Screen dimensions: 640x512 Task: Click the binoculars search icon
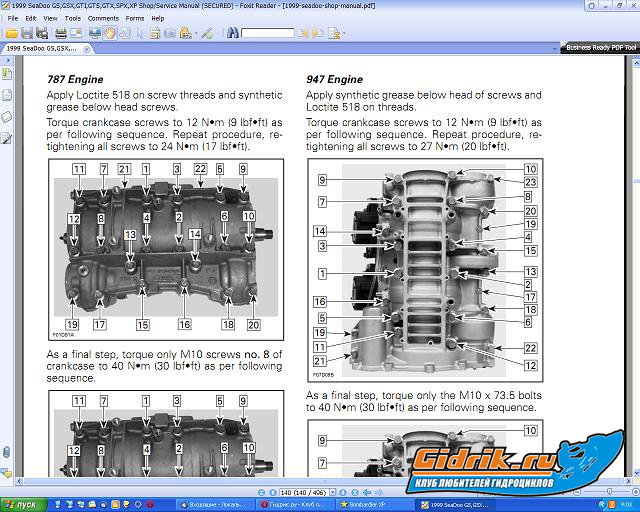point(232,33)
